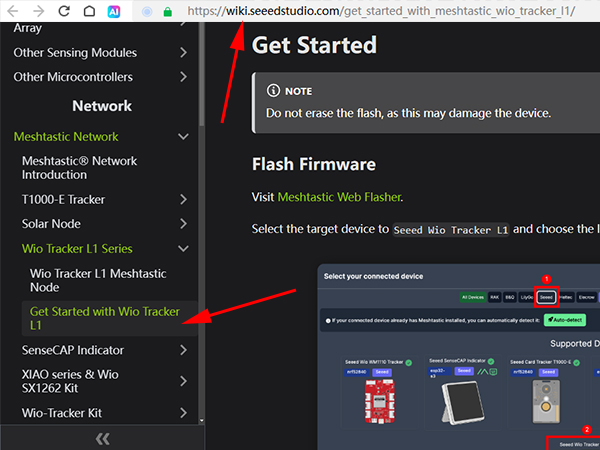The width and height of the screenshot is (600, 450).
Task: Expand Other Sensing Modules section
Action: pos(183,52)
